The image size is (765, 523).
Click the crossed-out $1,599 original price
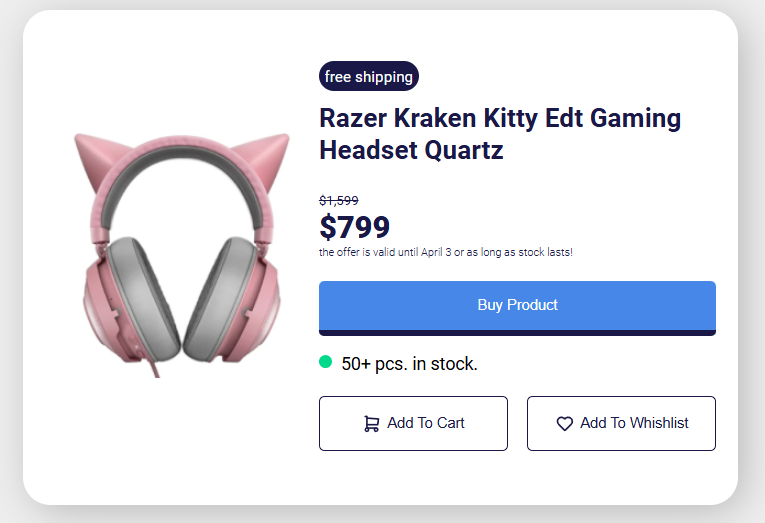[339, 200]
